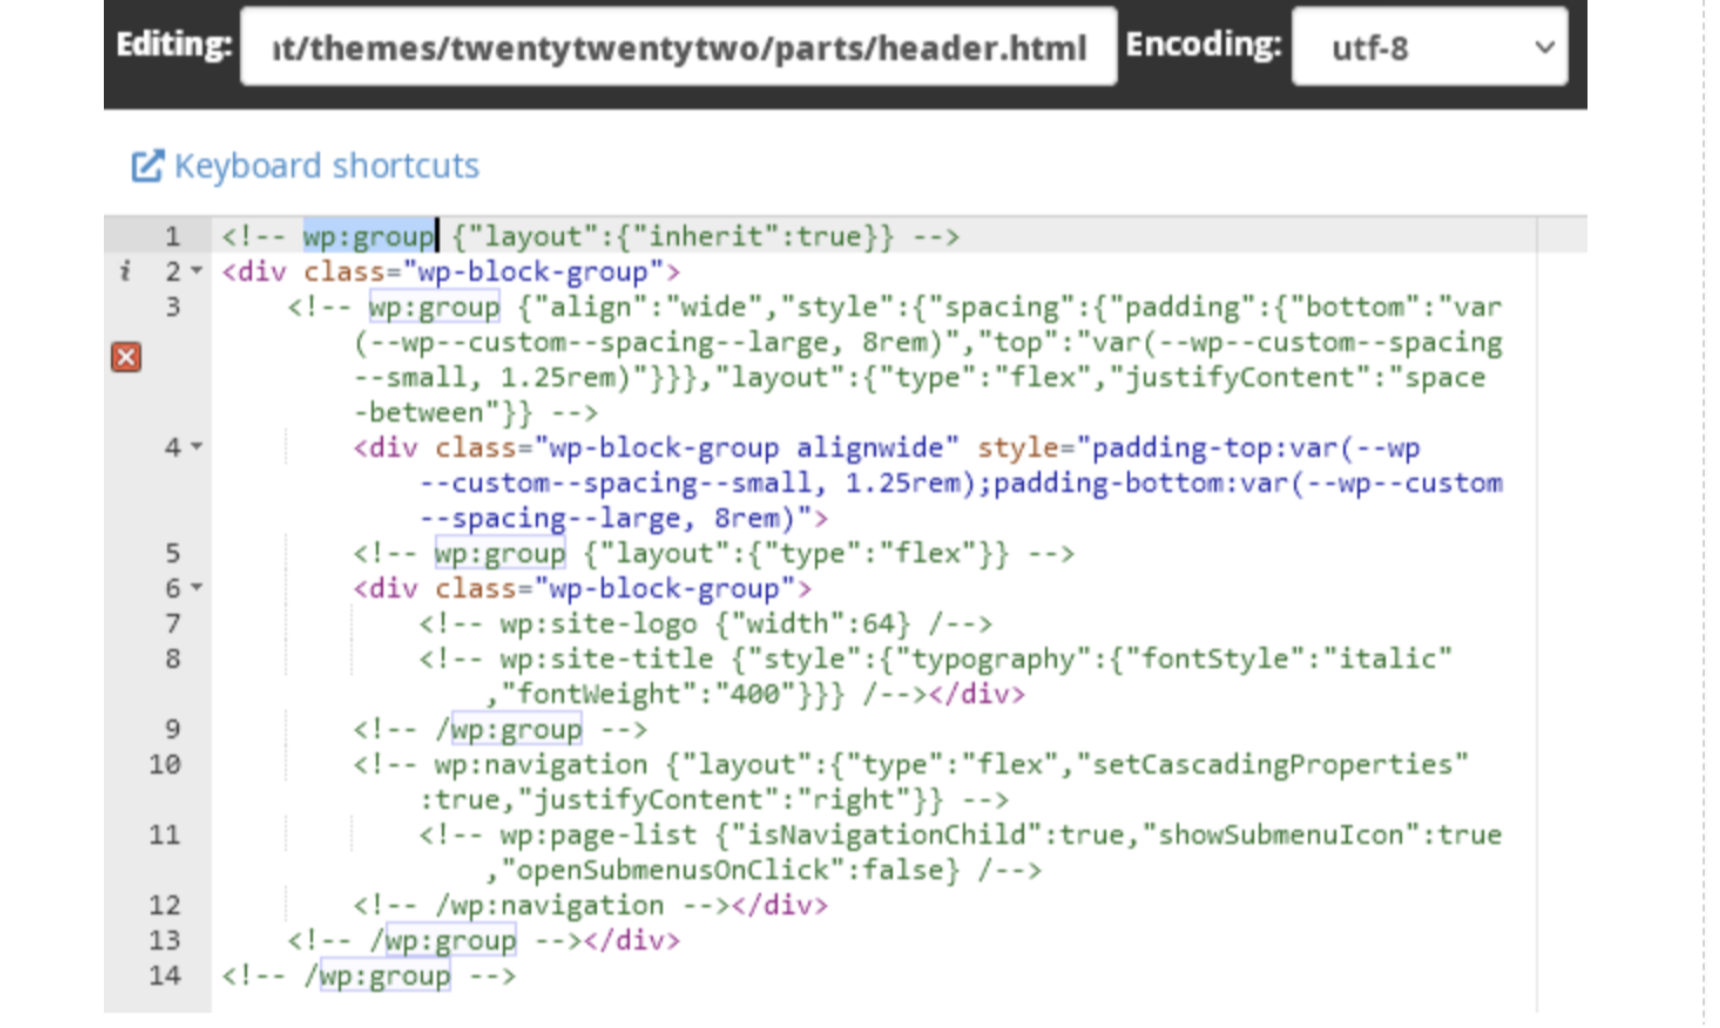Click line number 1 in the gutter
Viewport: 1720px width, 1028px height.
click(172, 237)
